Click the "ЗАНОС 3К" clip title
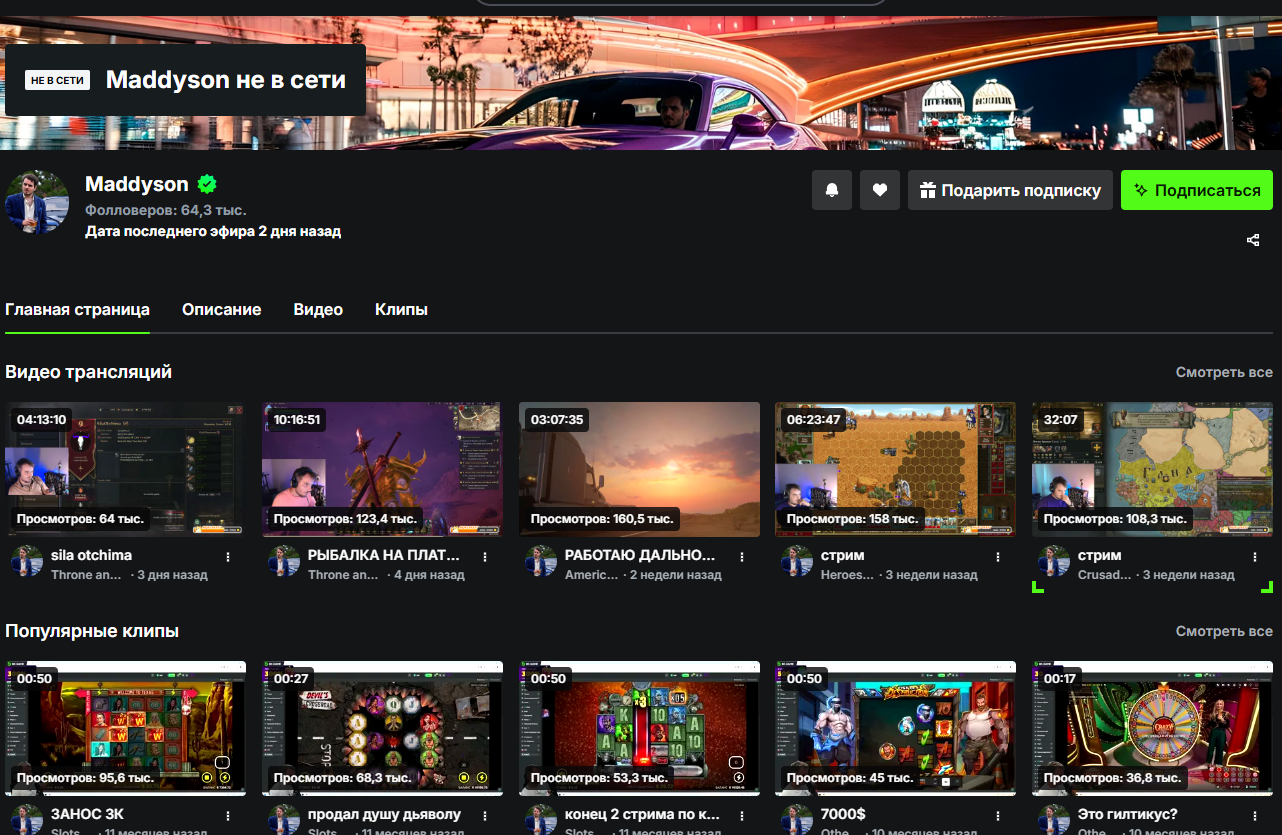Image resolution: width=1282 pixels, height=835 pixels. pyautogui.click(x=87, y=814)
